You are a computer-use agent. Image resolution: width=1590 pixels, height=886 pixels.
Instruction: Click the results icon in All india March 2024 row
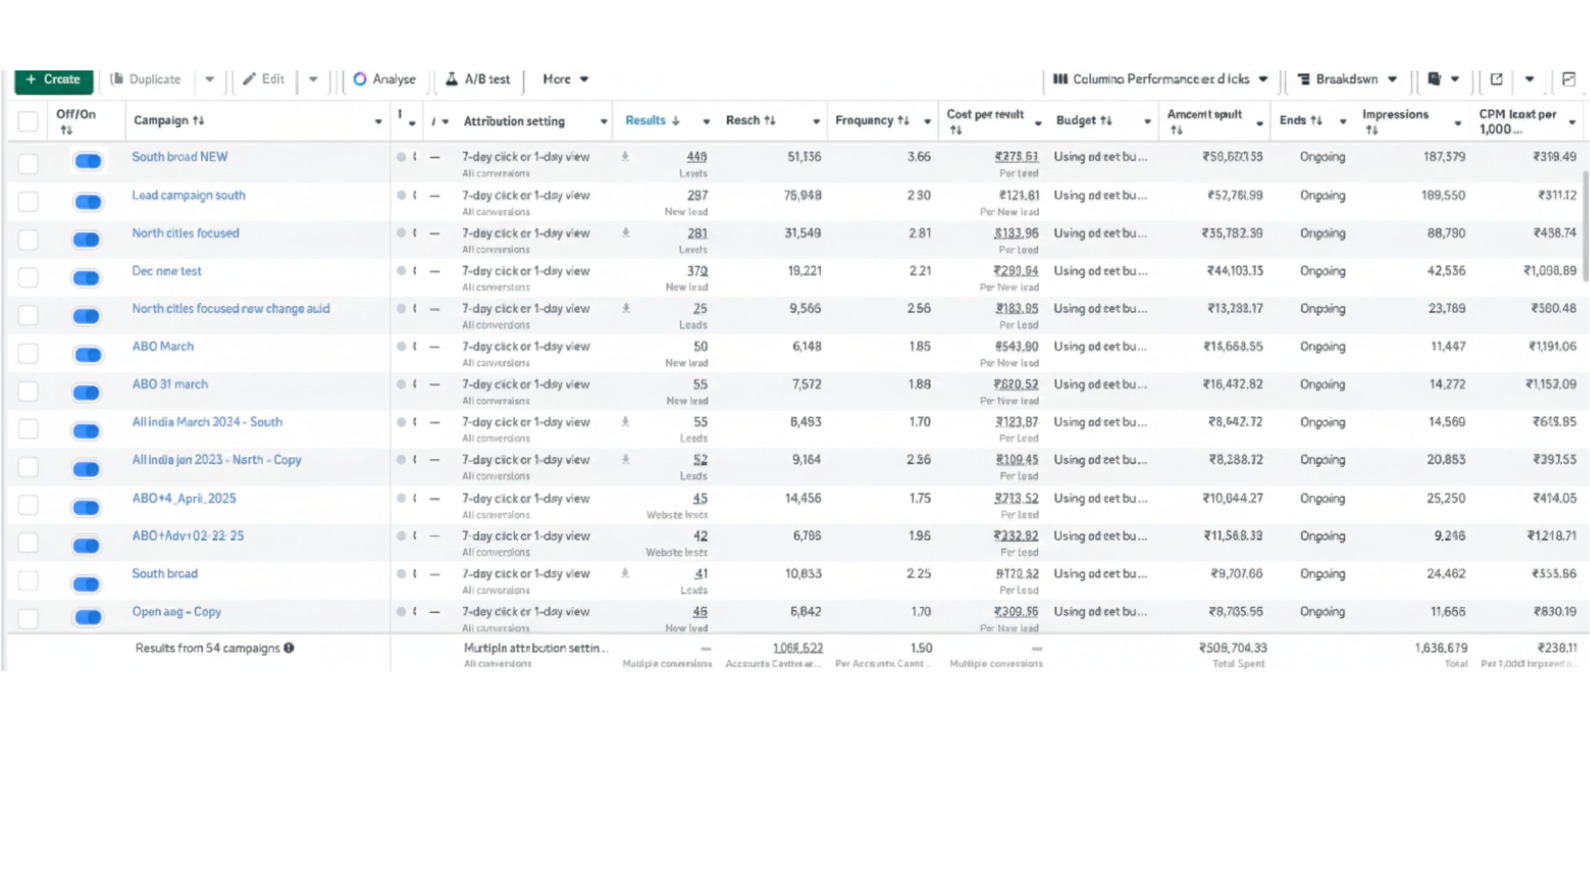[x=626, y=422]
